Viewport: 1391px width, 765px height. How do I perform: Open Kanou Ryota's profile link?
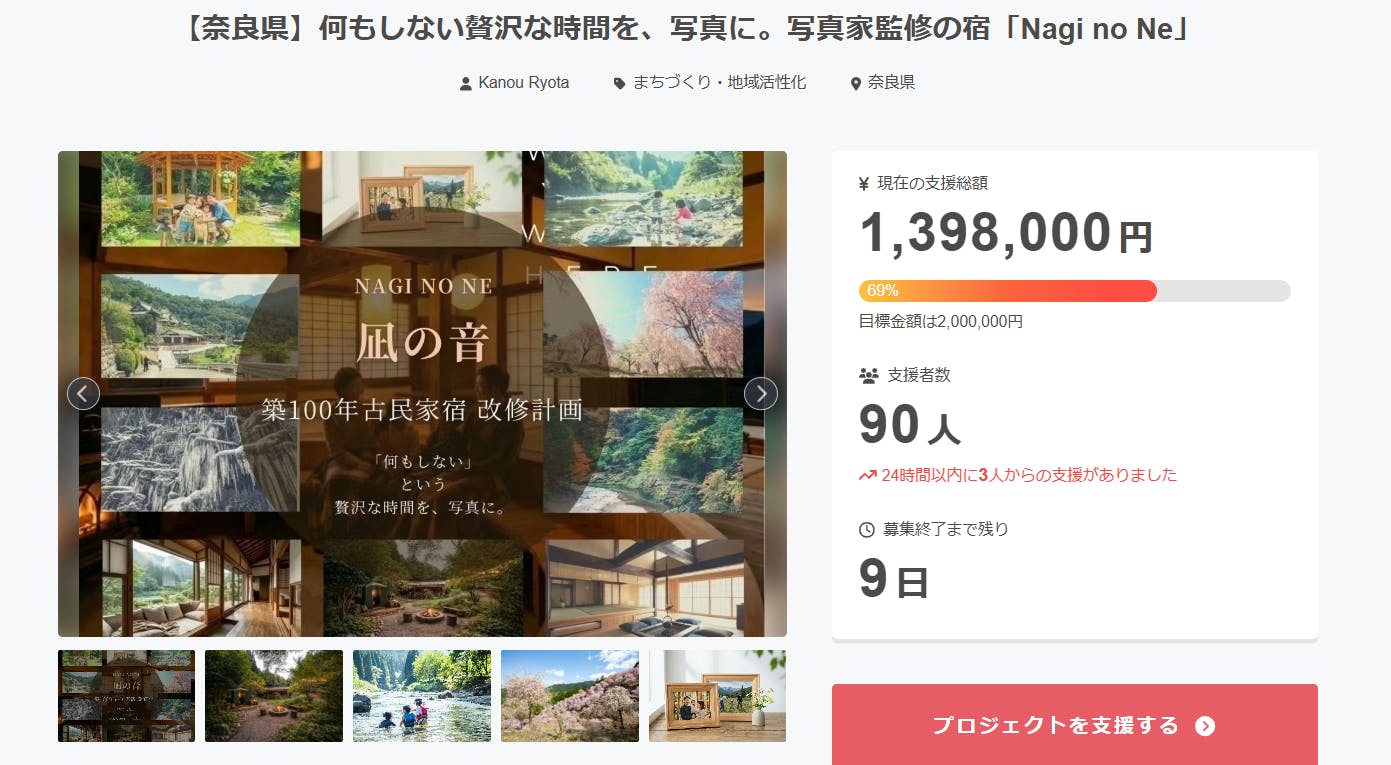tap(524, 83)
